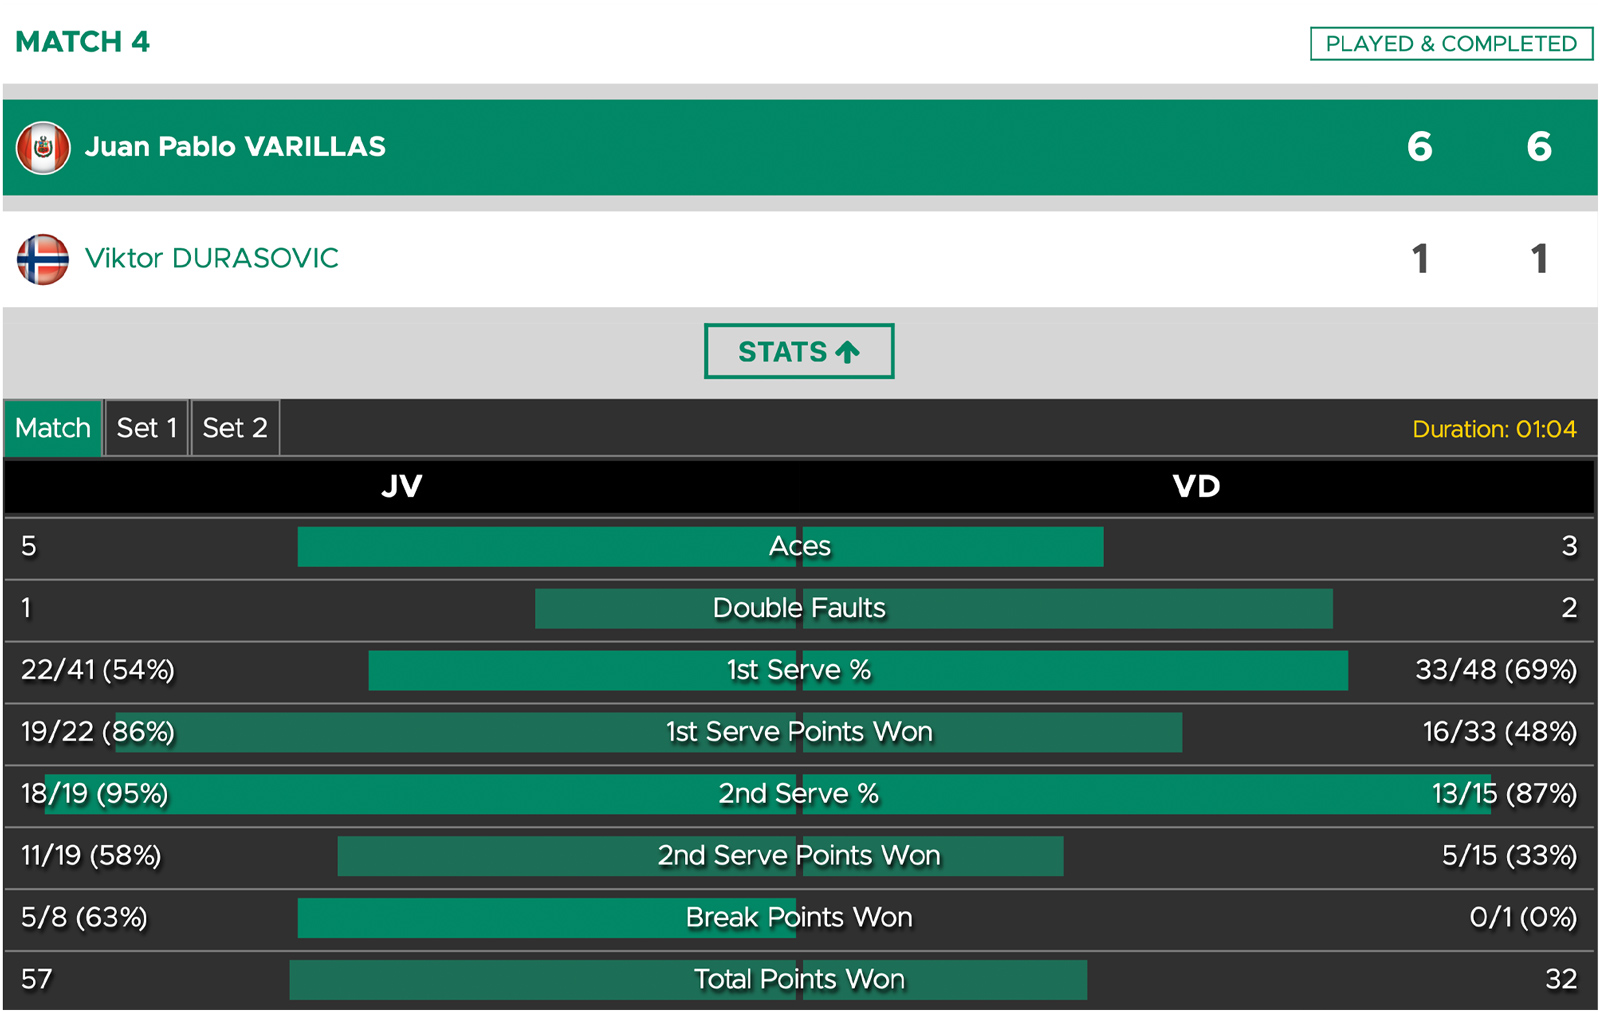
Task: Click the JV column header
Action: (402, 487)
